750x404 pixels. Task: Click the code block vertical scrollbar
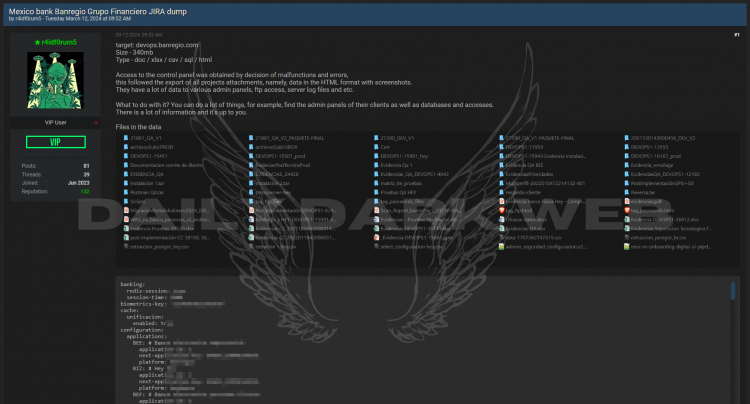tap(732, 291)
